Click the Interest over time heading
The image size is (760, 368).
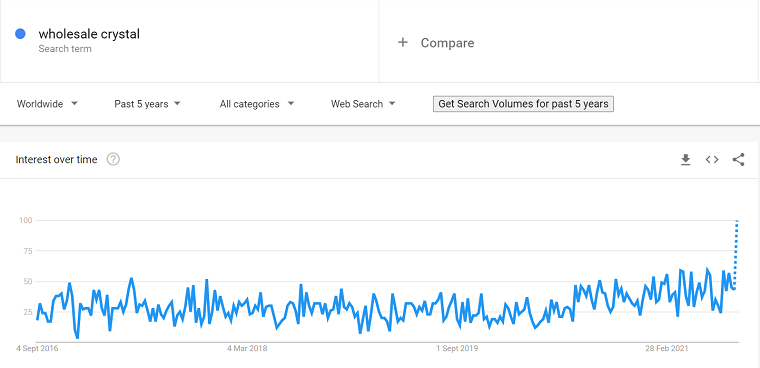[56, 160]
